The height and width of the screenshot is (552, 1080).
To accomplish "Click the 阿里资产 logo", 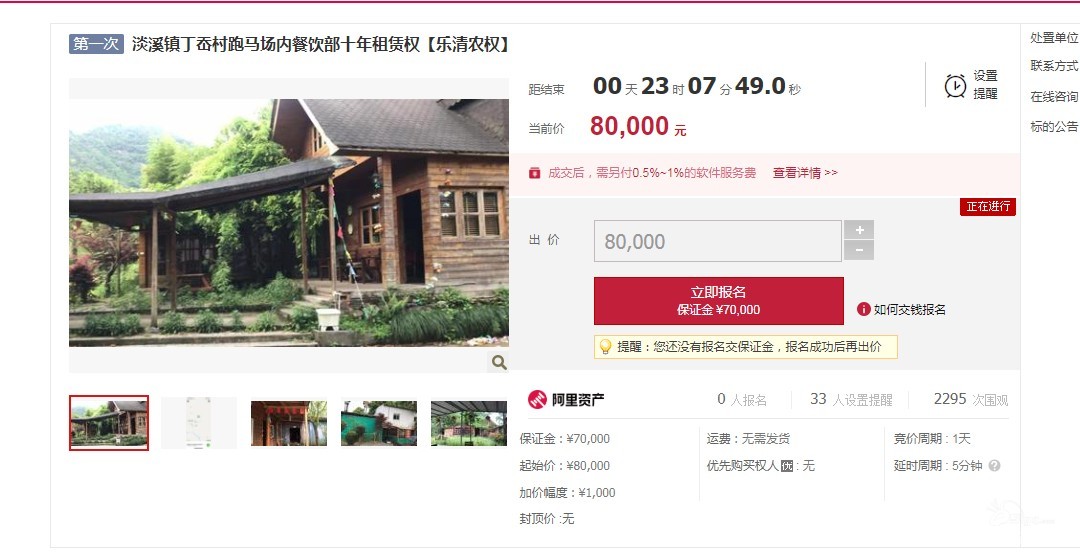I will [x=565, y=399].
